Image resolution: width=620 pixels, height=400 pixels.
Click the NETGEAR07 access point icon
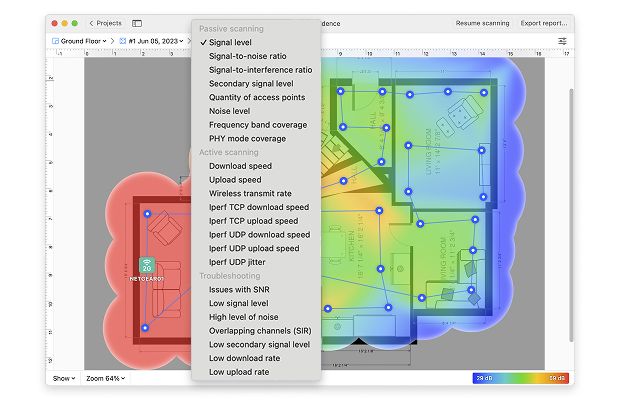[147, 266]
